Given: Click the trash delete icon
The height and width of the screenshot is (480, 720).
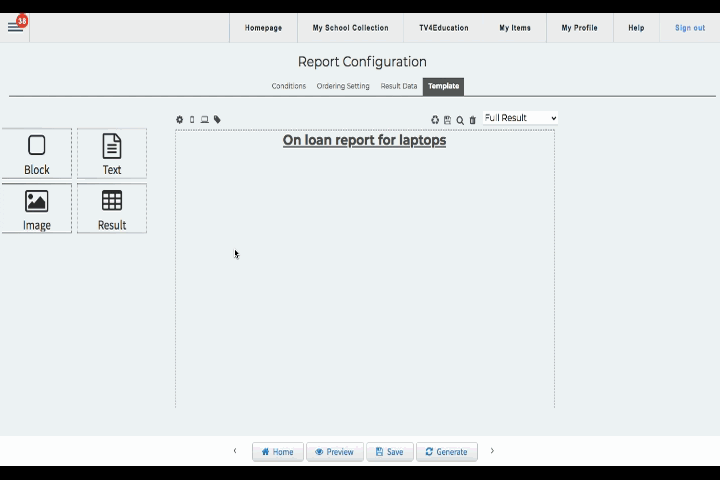Looking at the screenshot, I should click(473, 120).
